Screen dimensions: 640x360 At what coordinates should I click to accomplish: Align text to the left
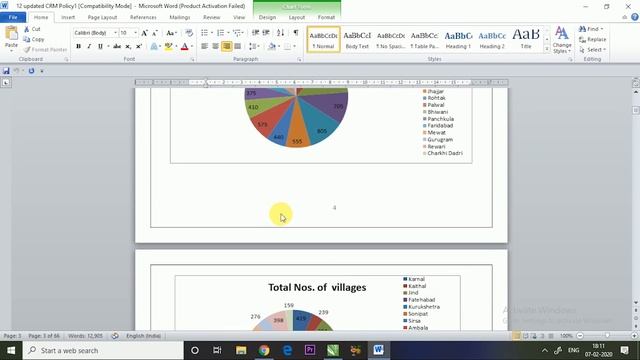[x=204, y=46]
